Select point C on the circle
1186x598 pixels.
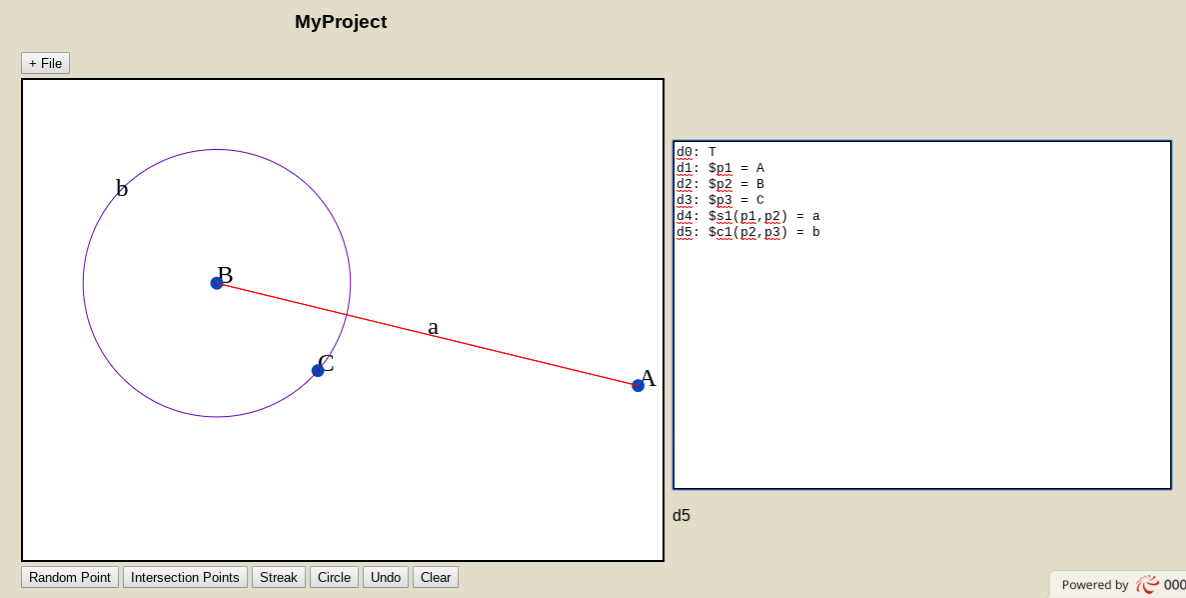[x=318, y=370]
